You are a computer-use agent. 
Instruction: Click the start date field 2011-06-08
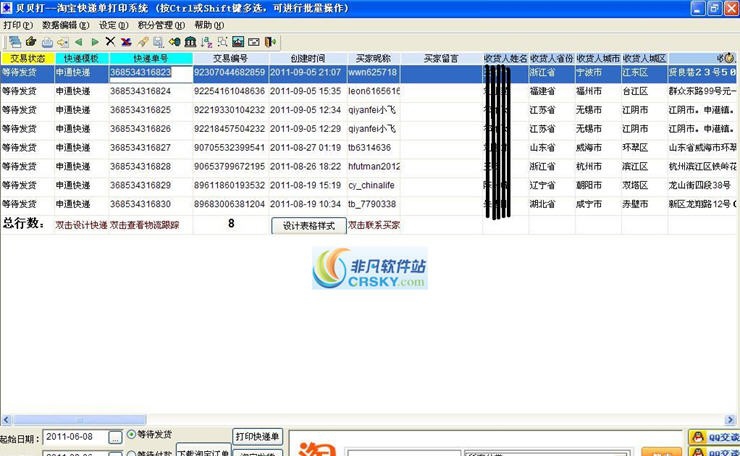76,437
